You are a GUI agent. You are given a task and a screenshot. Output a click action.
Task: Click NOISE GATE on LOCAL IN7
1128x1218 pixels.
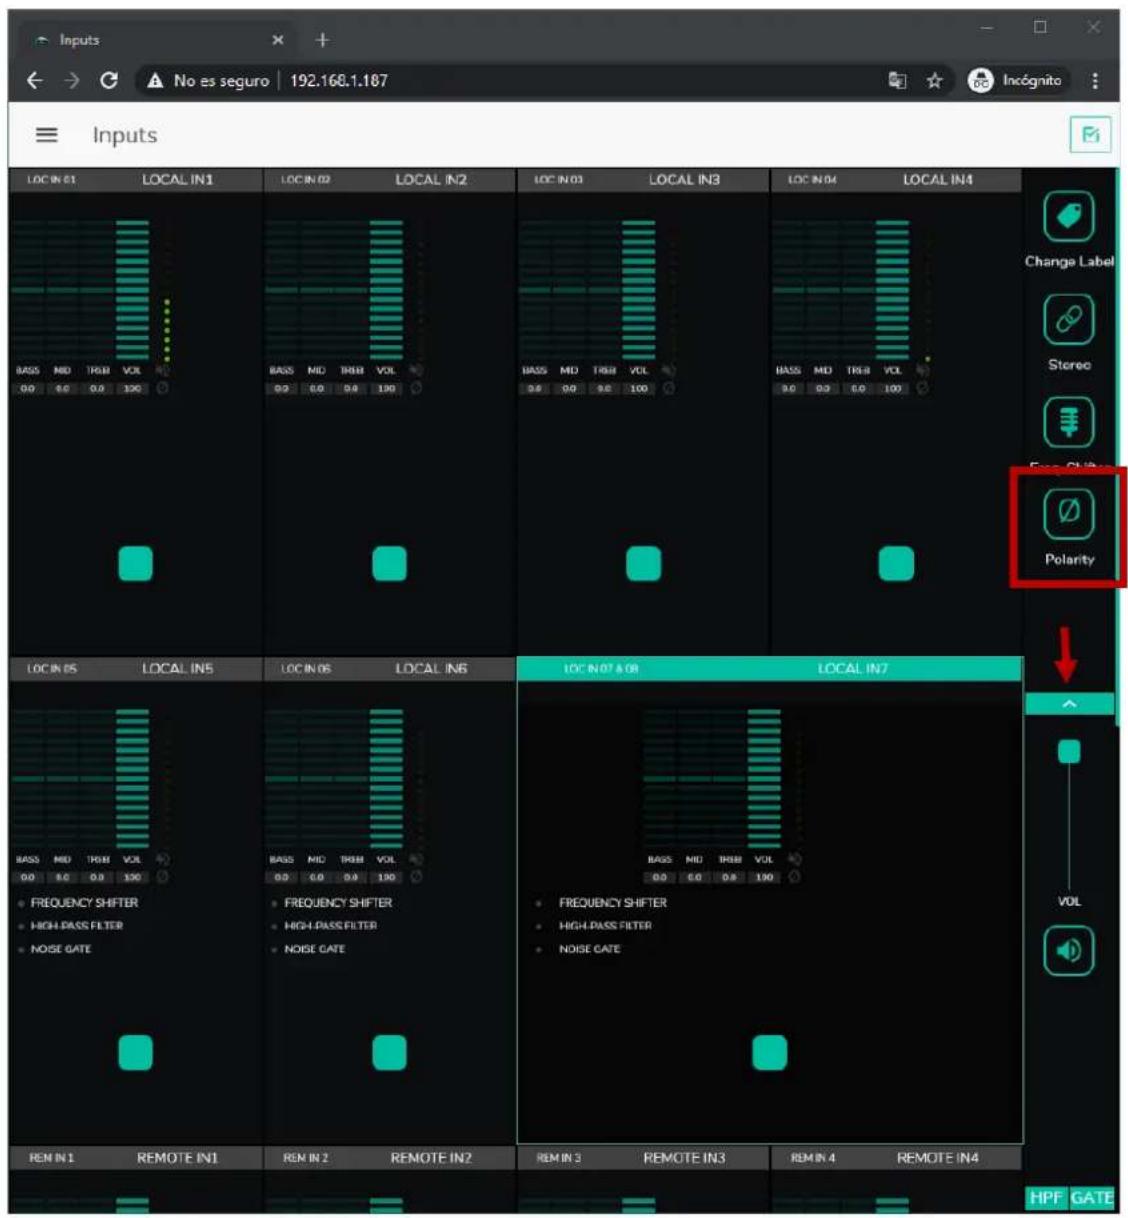tap(589, 949)
